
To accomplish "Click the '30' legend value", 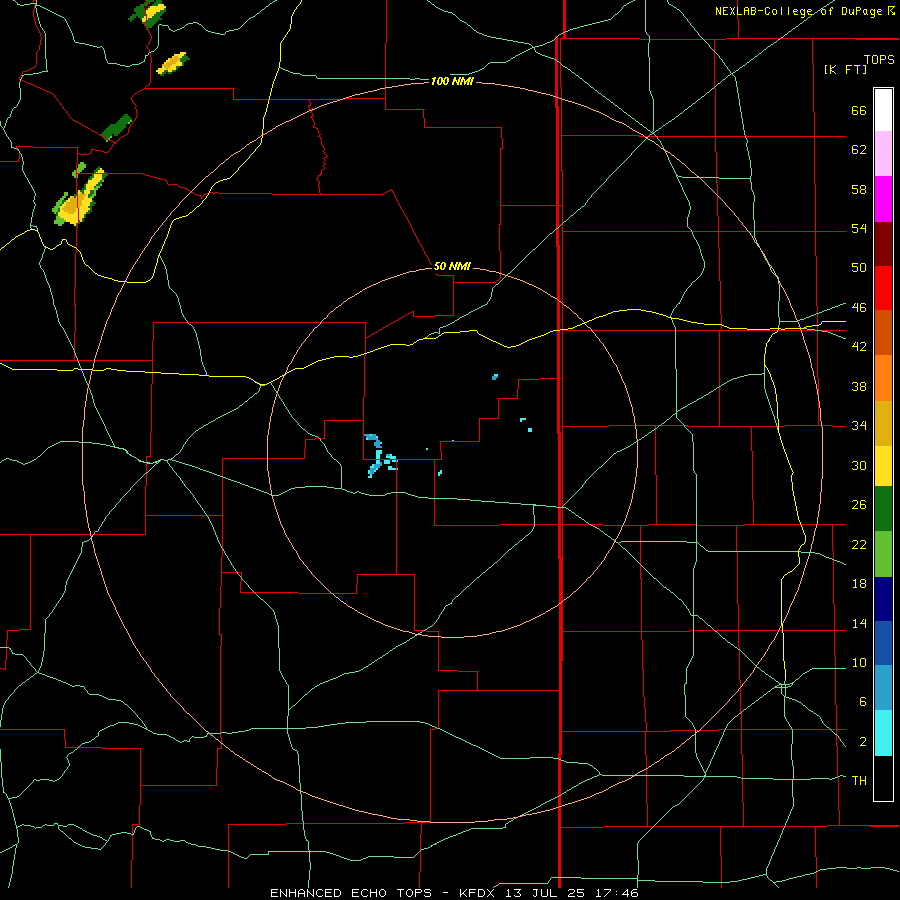I will pyautogui.click(x=859, y=465).
